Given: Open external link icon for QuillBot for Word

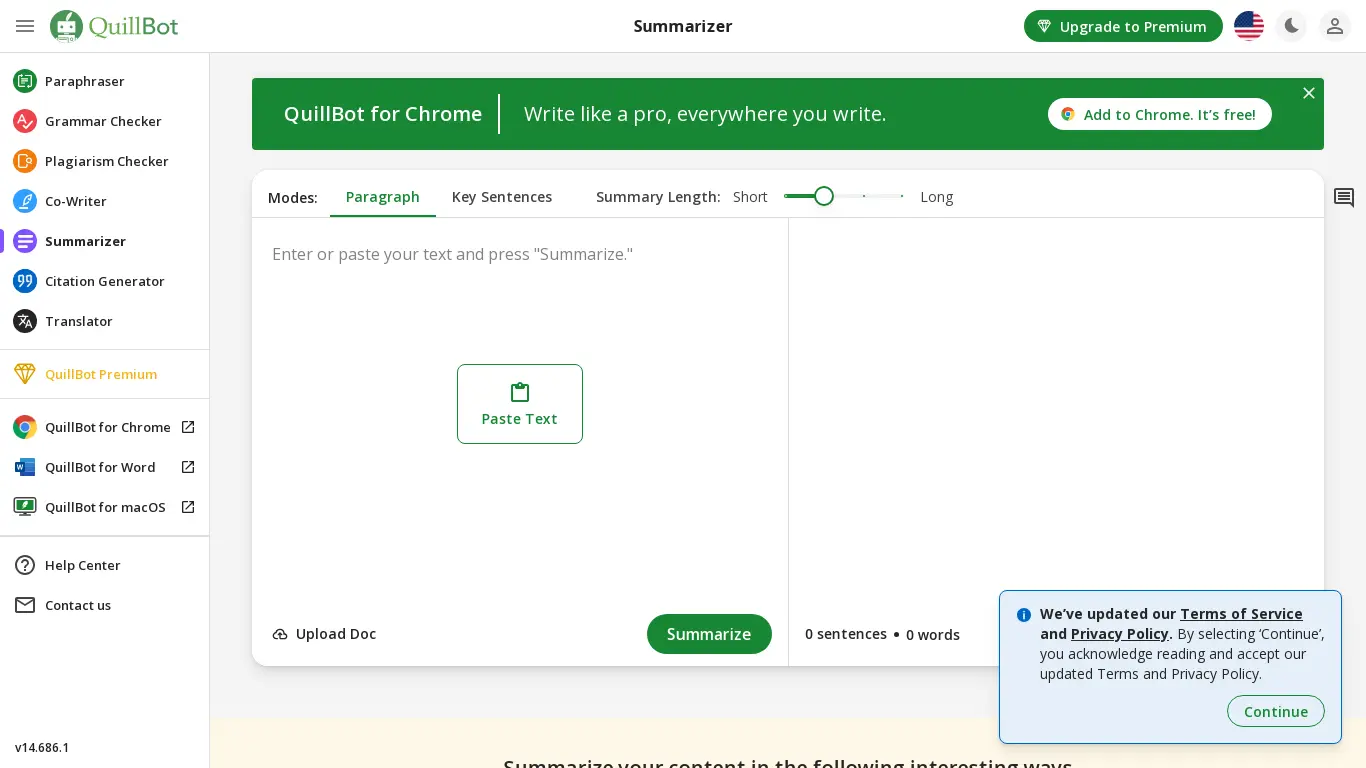Looking at the screenshot, I should point(188,467).
